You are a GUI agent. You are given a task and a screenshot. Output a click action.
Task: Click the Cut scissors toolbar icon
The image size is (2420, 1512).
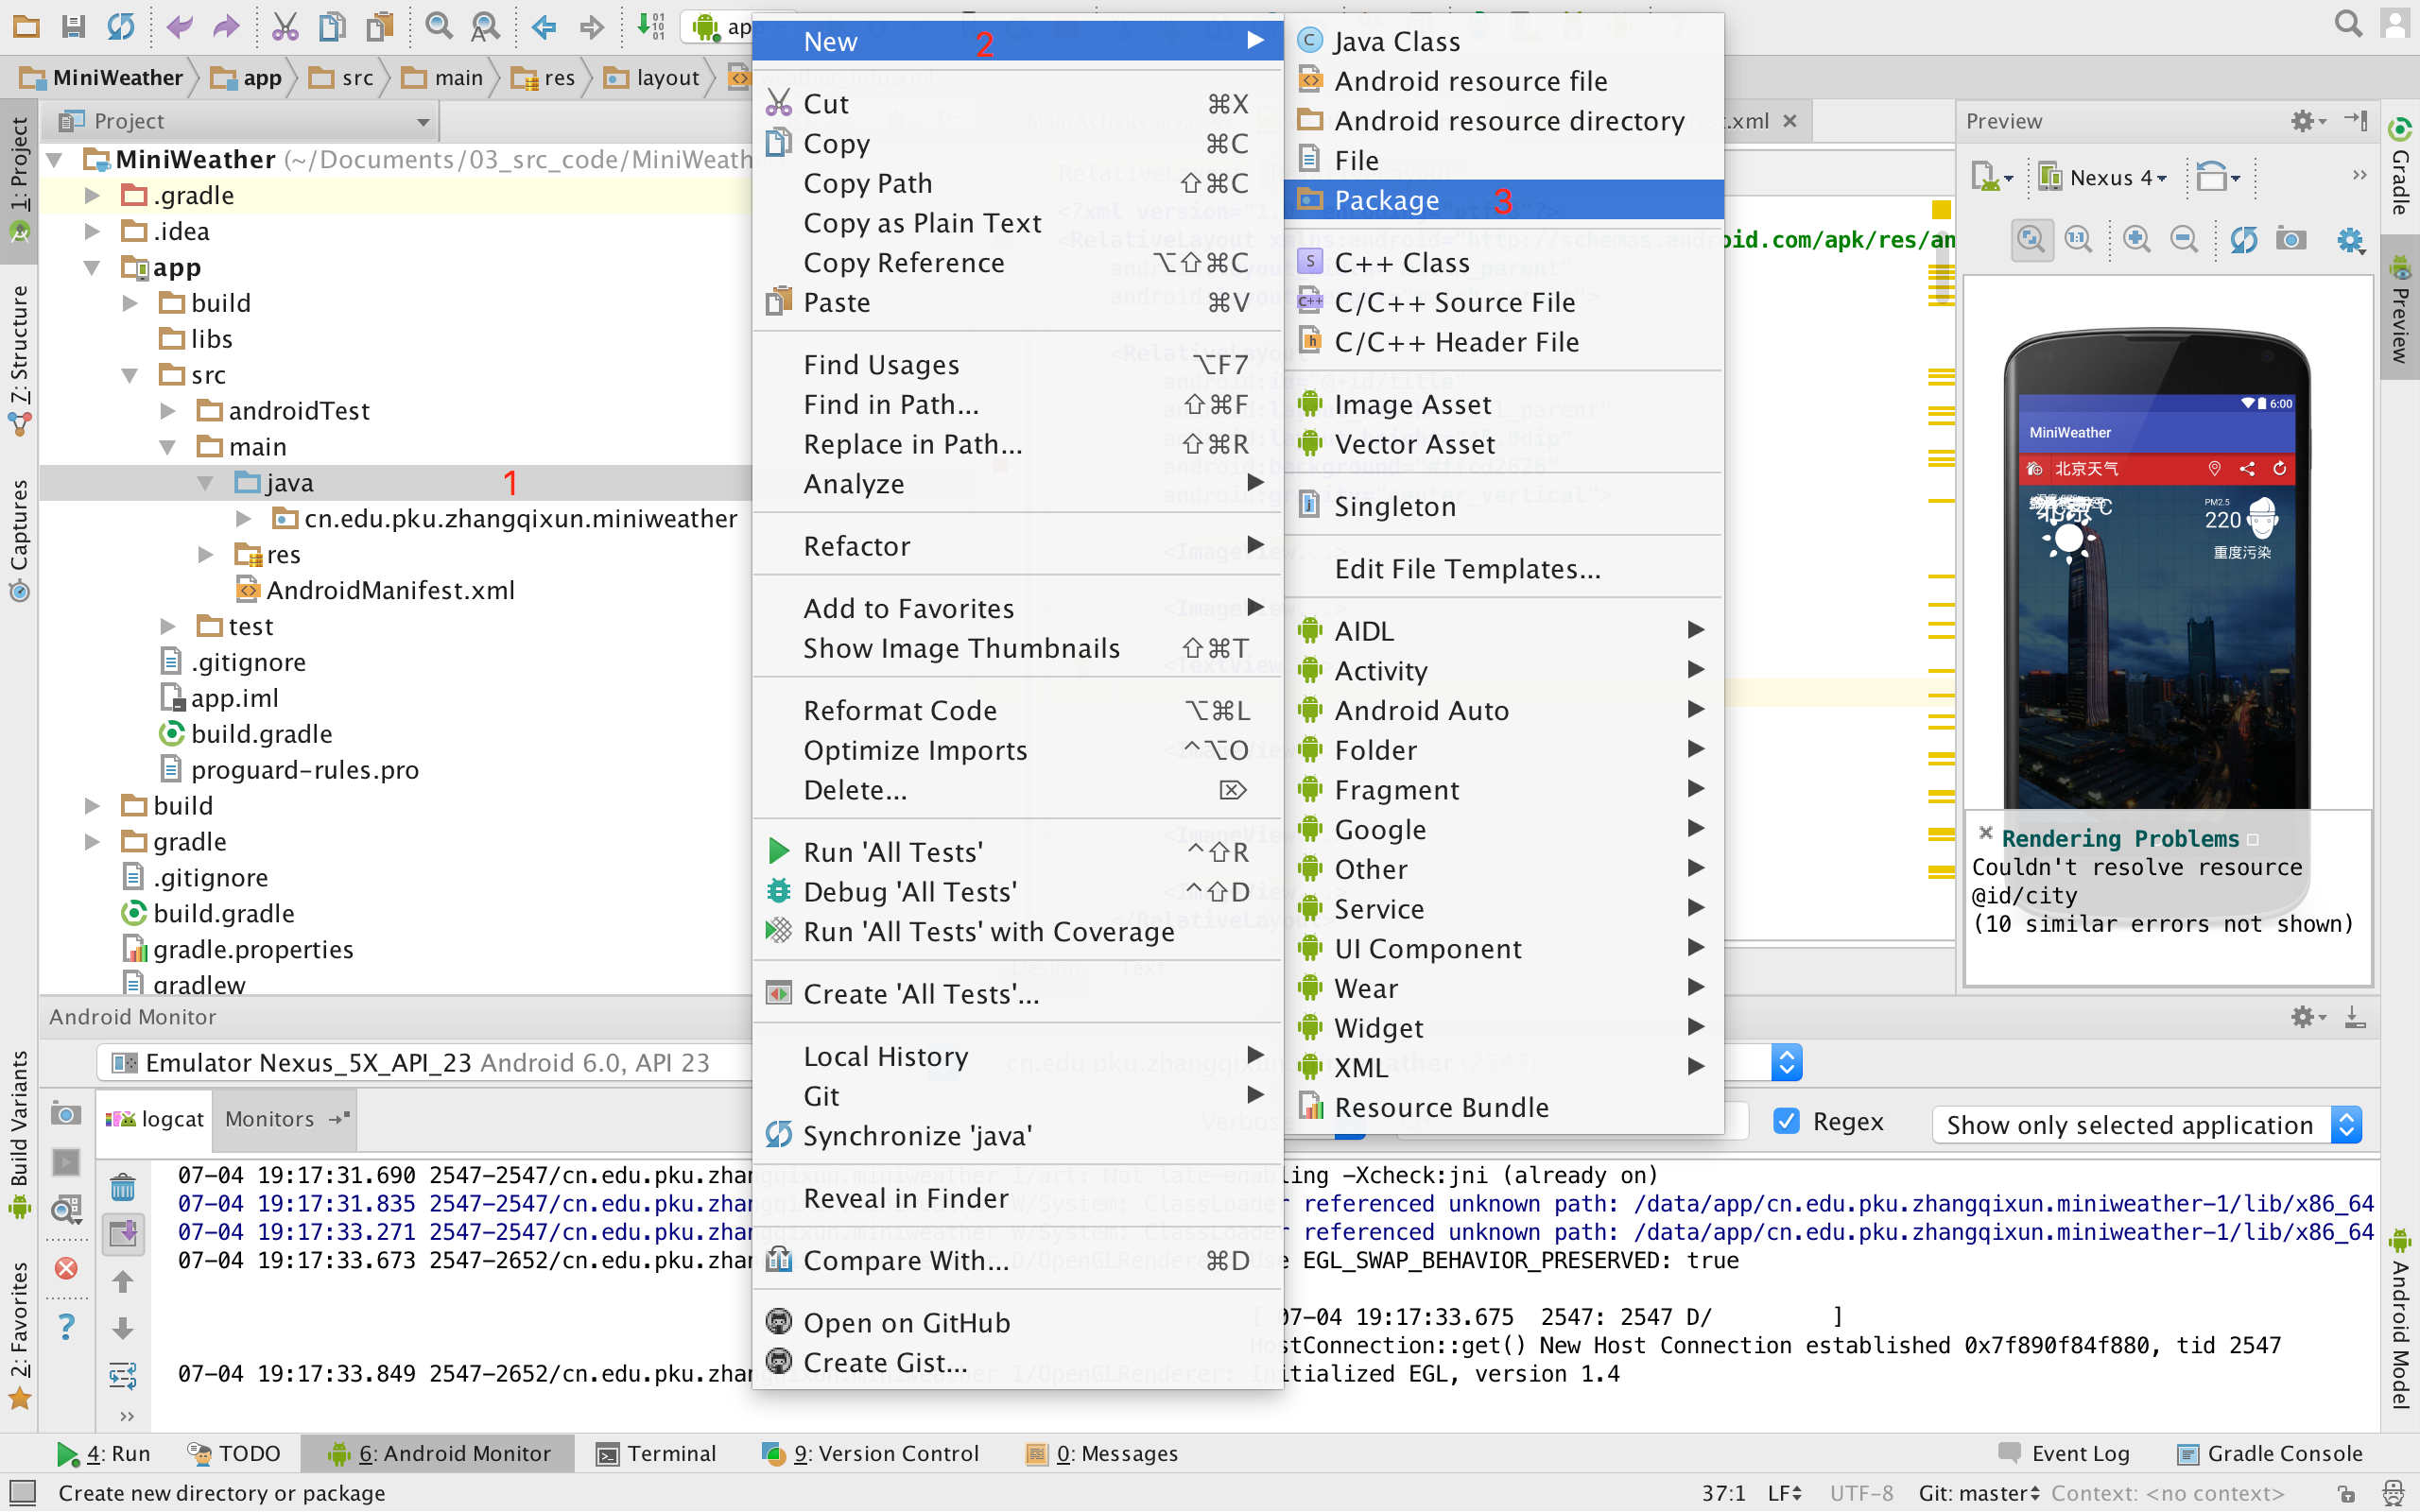click(x=285, y=26)
